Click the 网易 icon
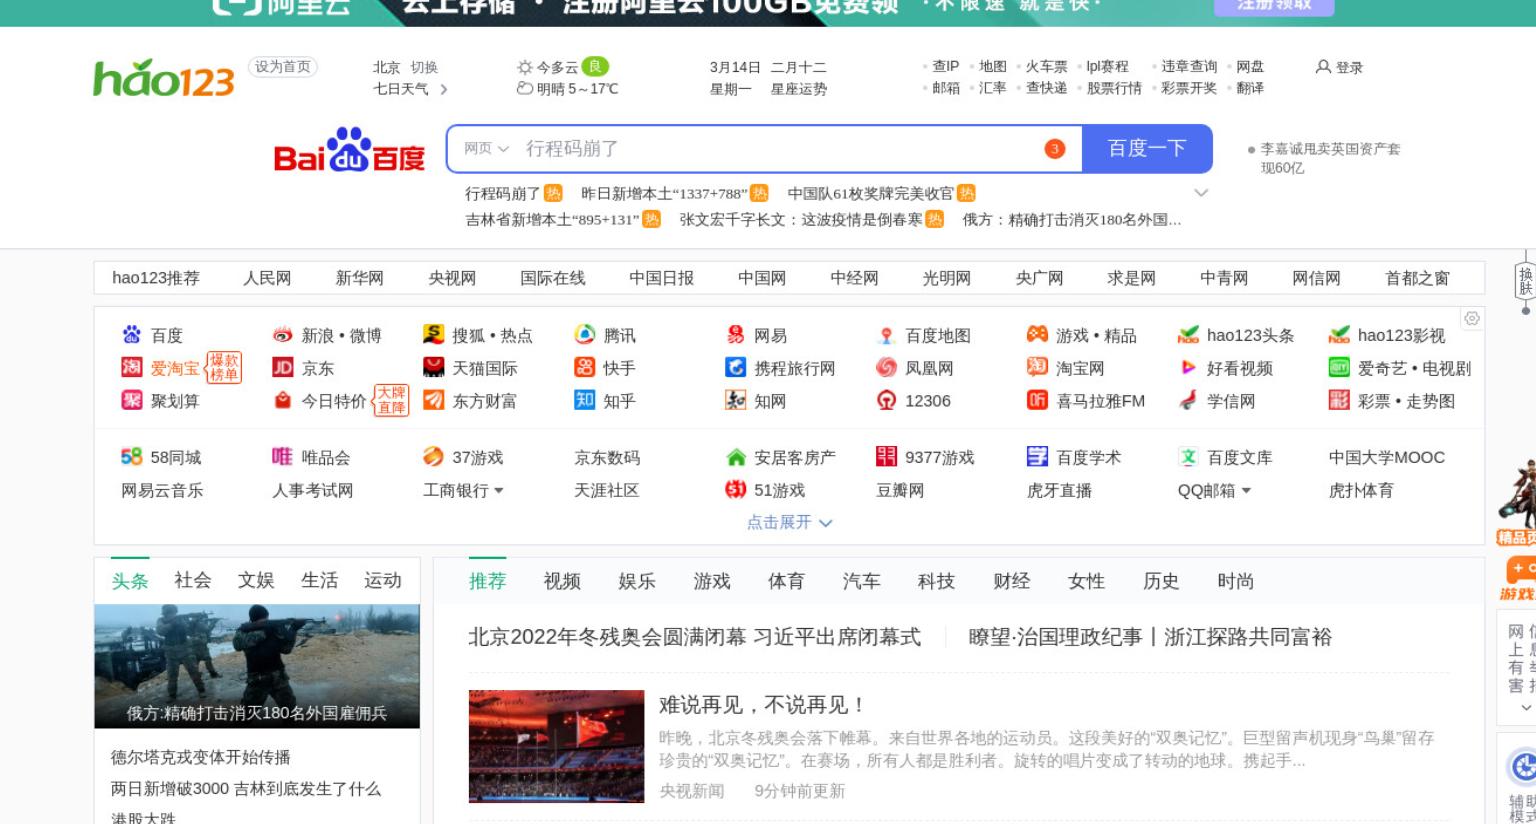 (x=736, y=335)
